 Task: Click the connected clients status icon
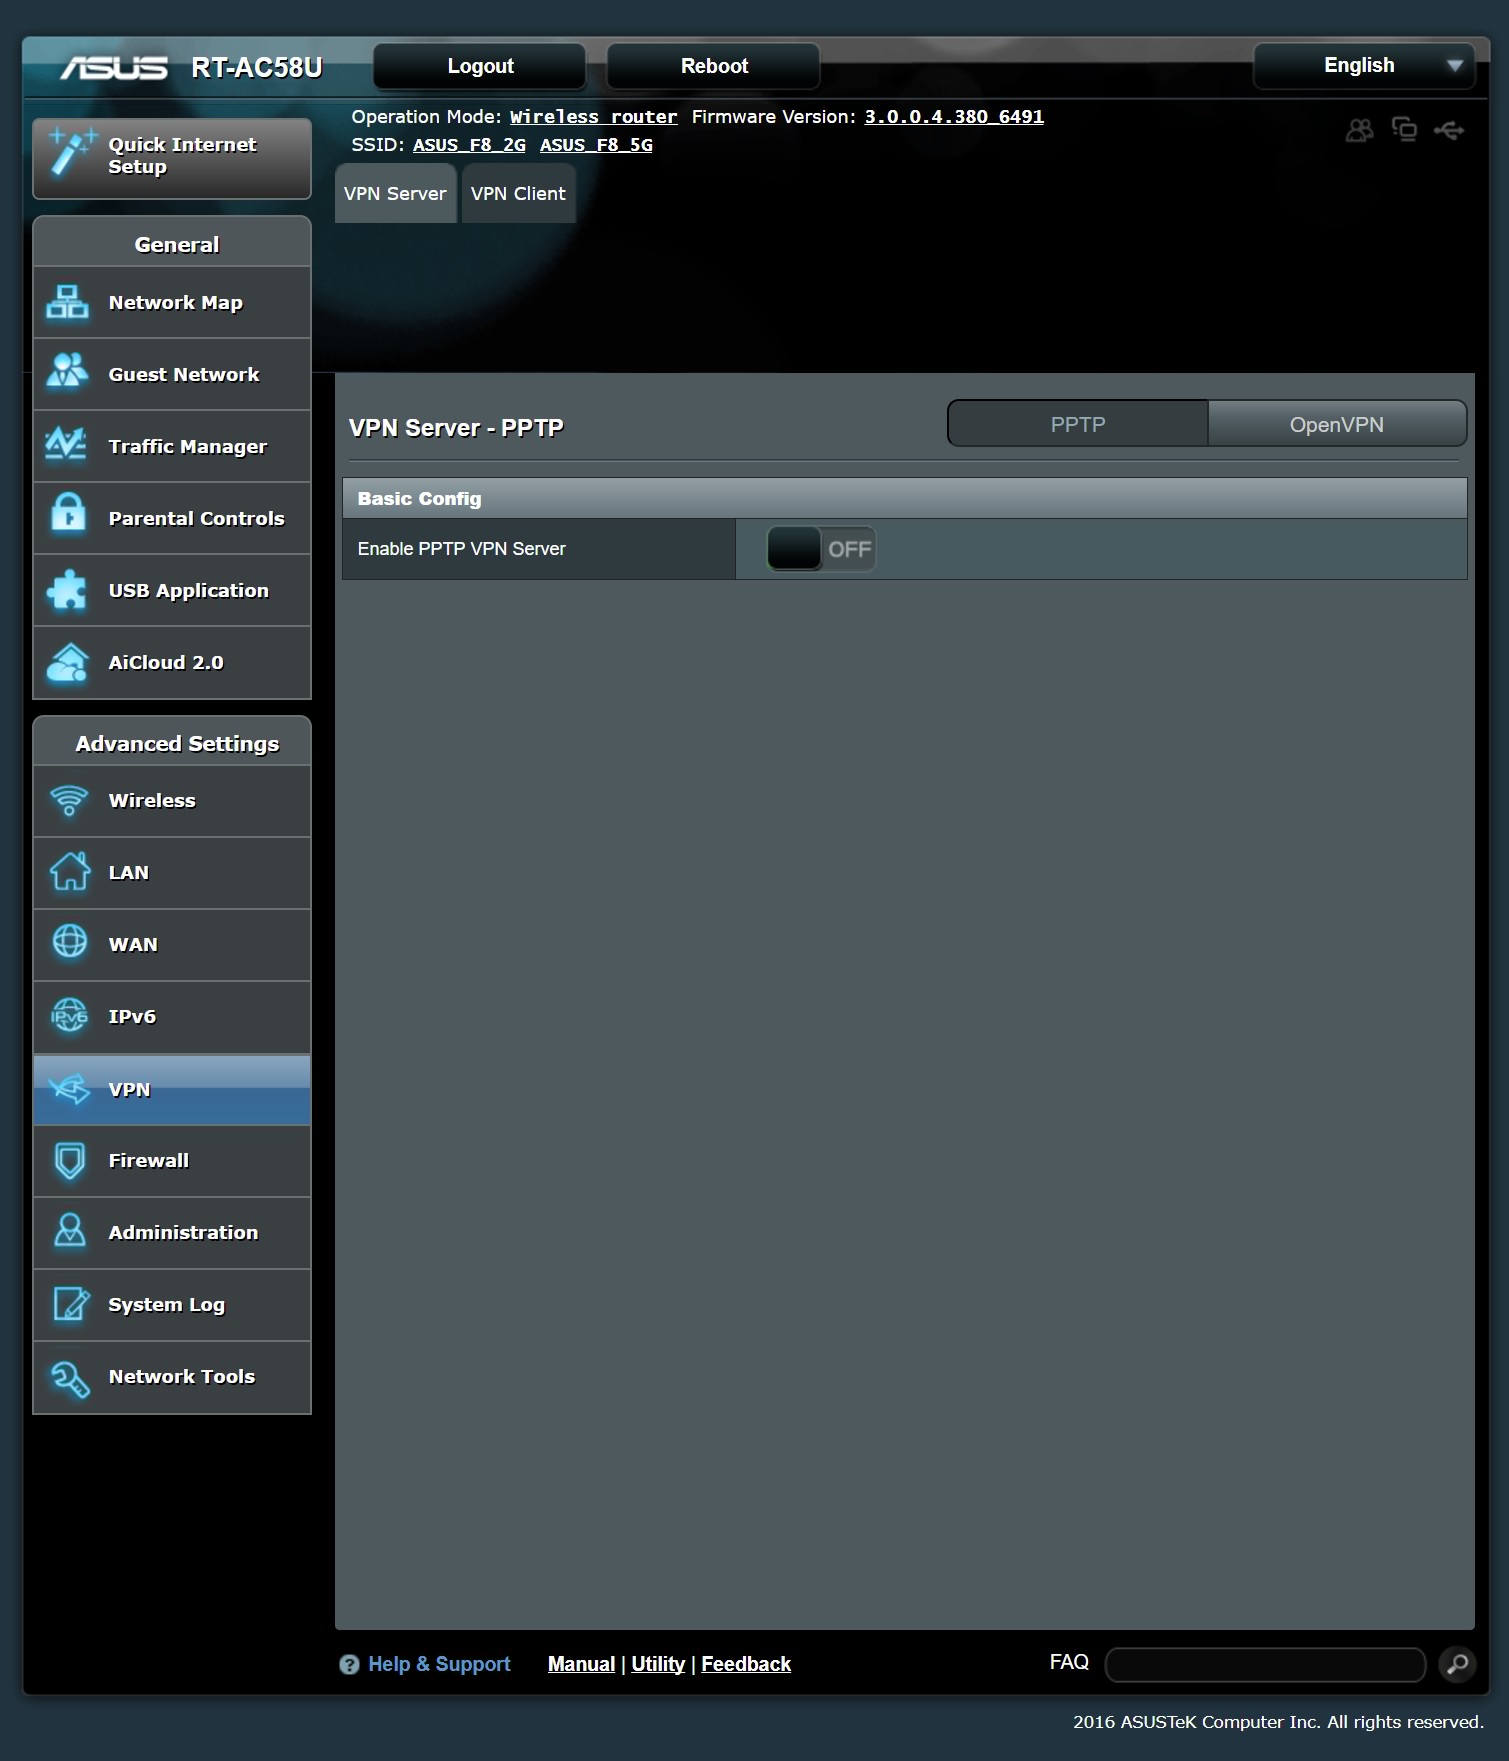tap(1359, 130)
